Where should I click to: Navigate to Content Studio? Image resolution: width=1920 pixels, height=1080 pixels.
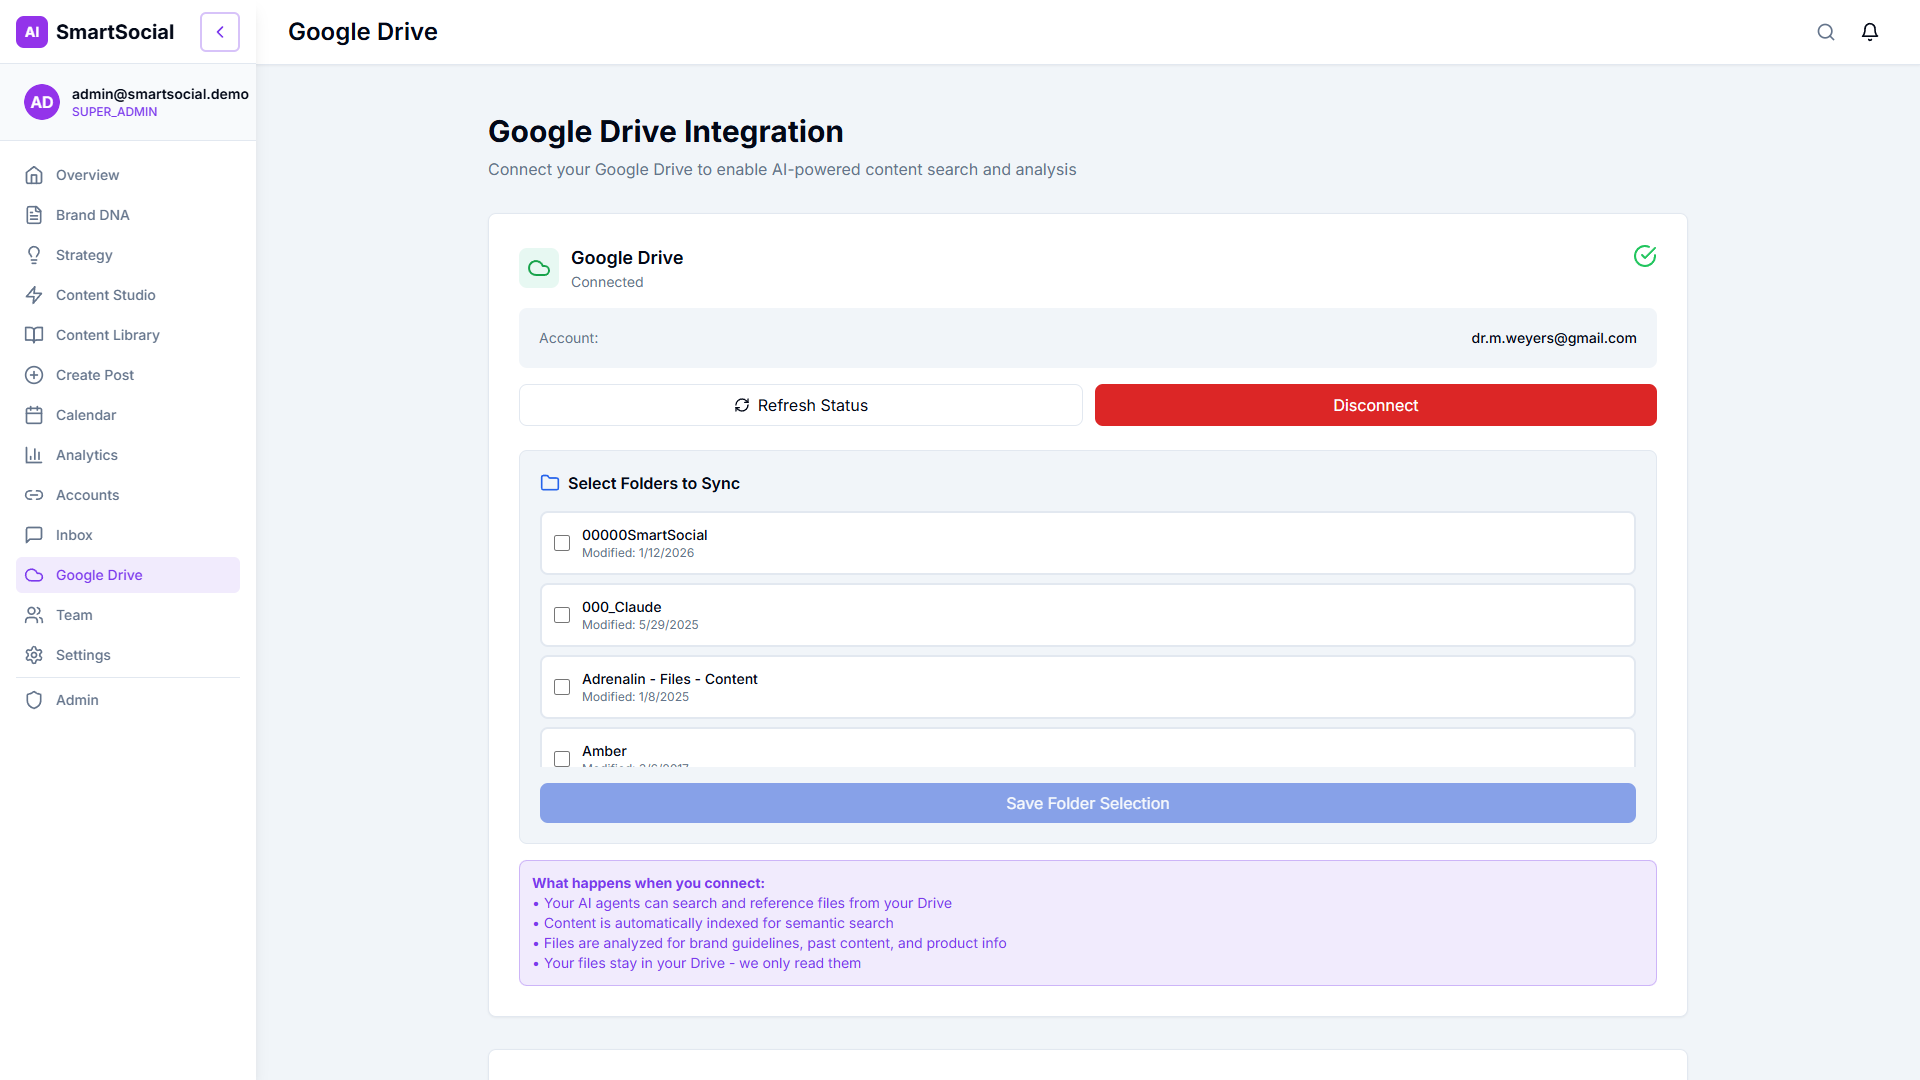tap(128, 295)
